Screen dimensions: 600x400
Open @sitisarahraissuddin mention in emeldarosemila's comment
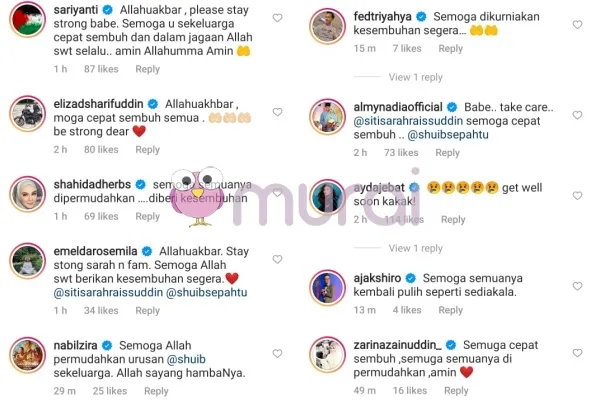point(108,292)
